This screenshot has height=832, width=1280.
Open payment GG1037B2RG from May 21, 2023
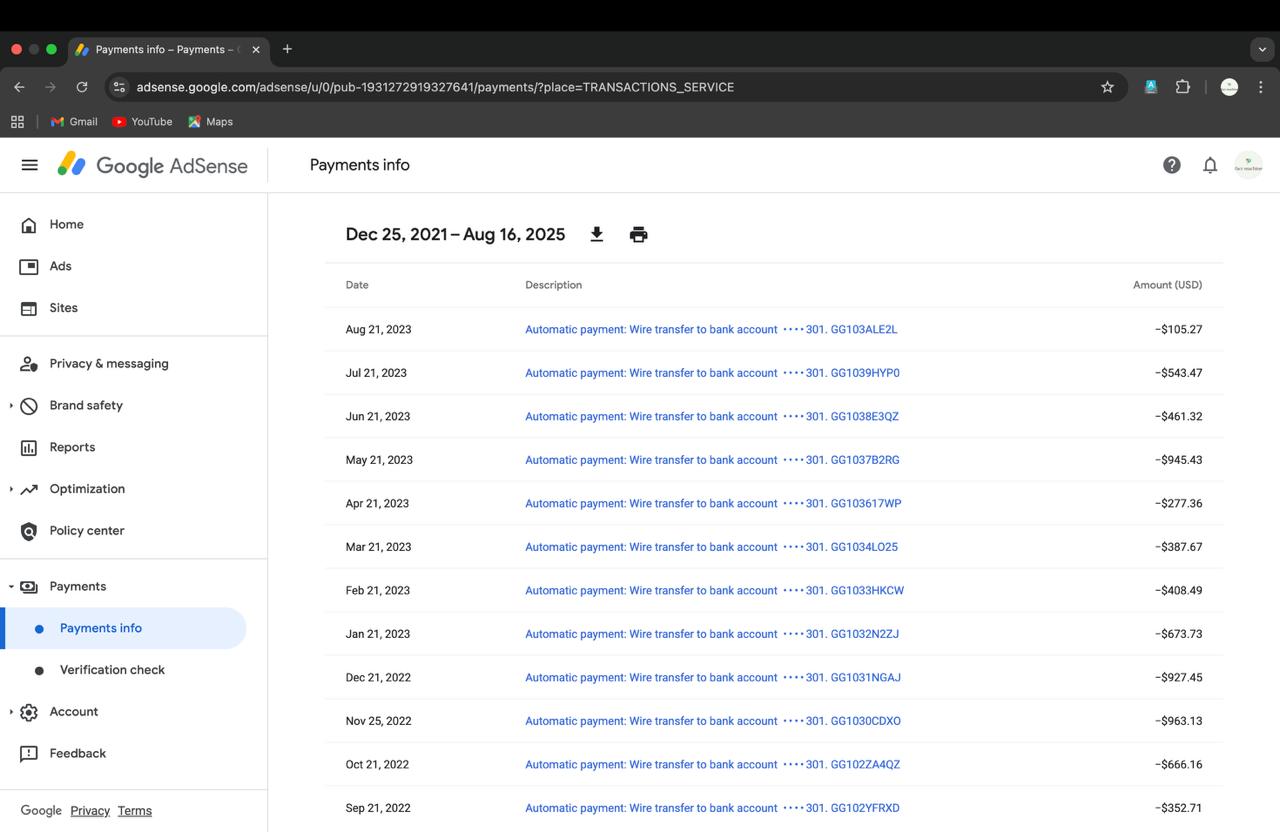coord(712,460)
